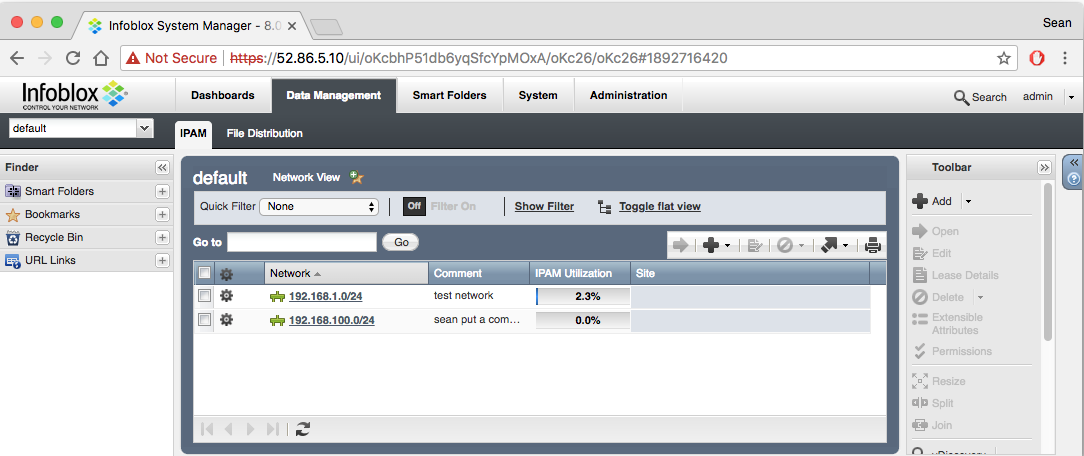Print the table using the printer icon
The height and width of the screenshot is (456, 1084).
tap(873, 245)
